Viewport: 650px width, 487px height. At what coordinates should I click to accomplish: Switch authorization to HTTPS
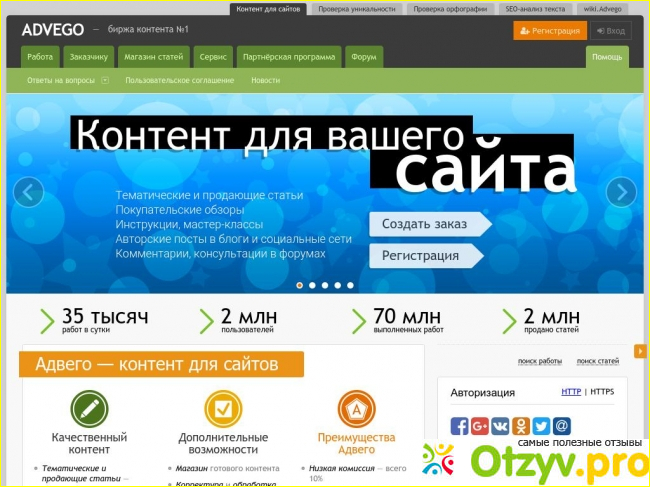point(601,392)
